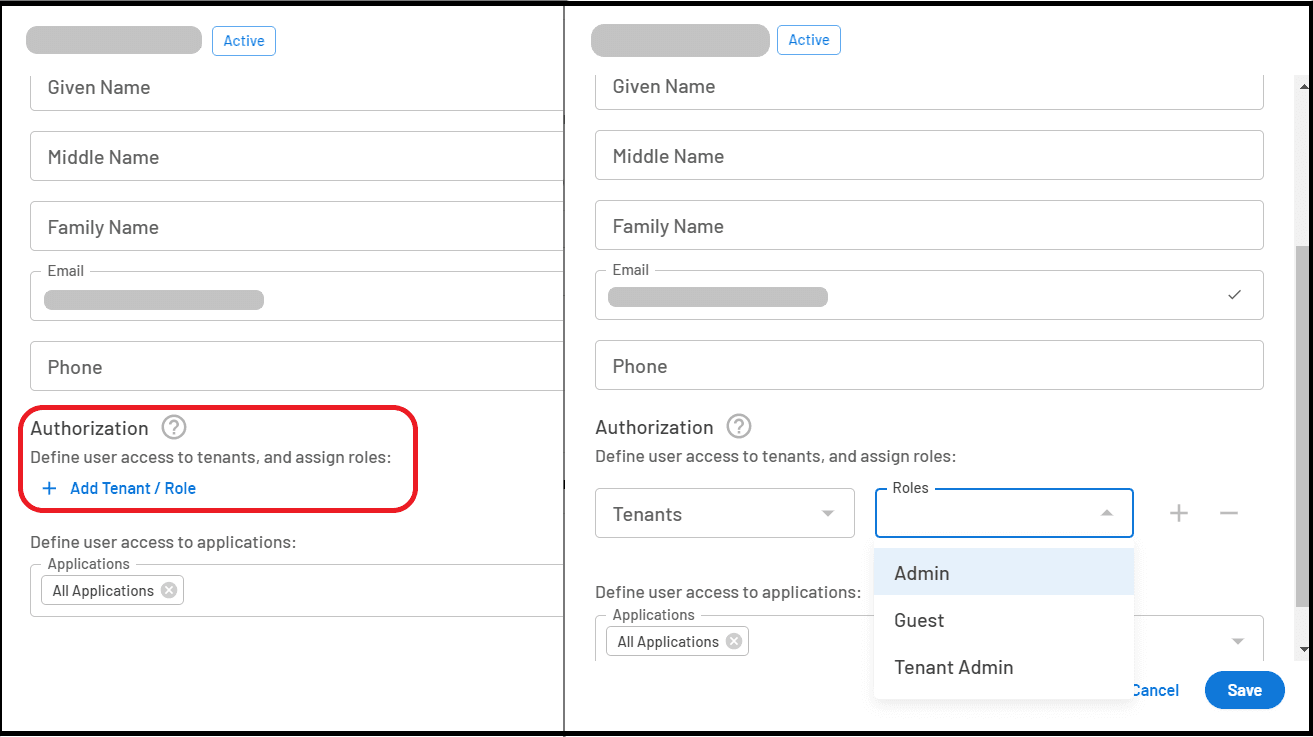Image resolution: width=1313 pixels, height=737 pixels.
Task: Toggle the Active status badge in right panel
Action: 808,40
